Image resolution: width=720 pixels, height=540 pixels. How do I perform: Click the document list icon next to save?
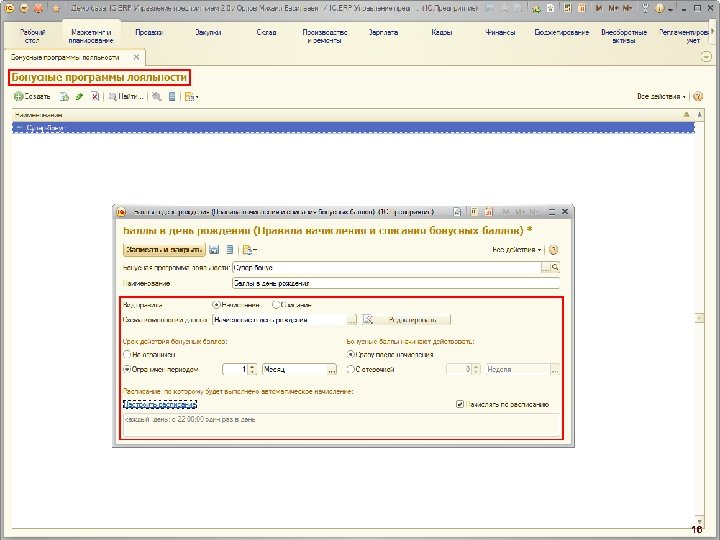[x=230, y=249]
